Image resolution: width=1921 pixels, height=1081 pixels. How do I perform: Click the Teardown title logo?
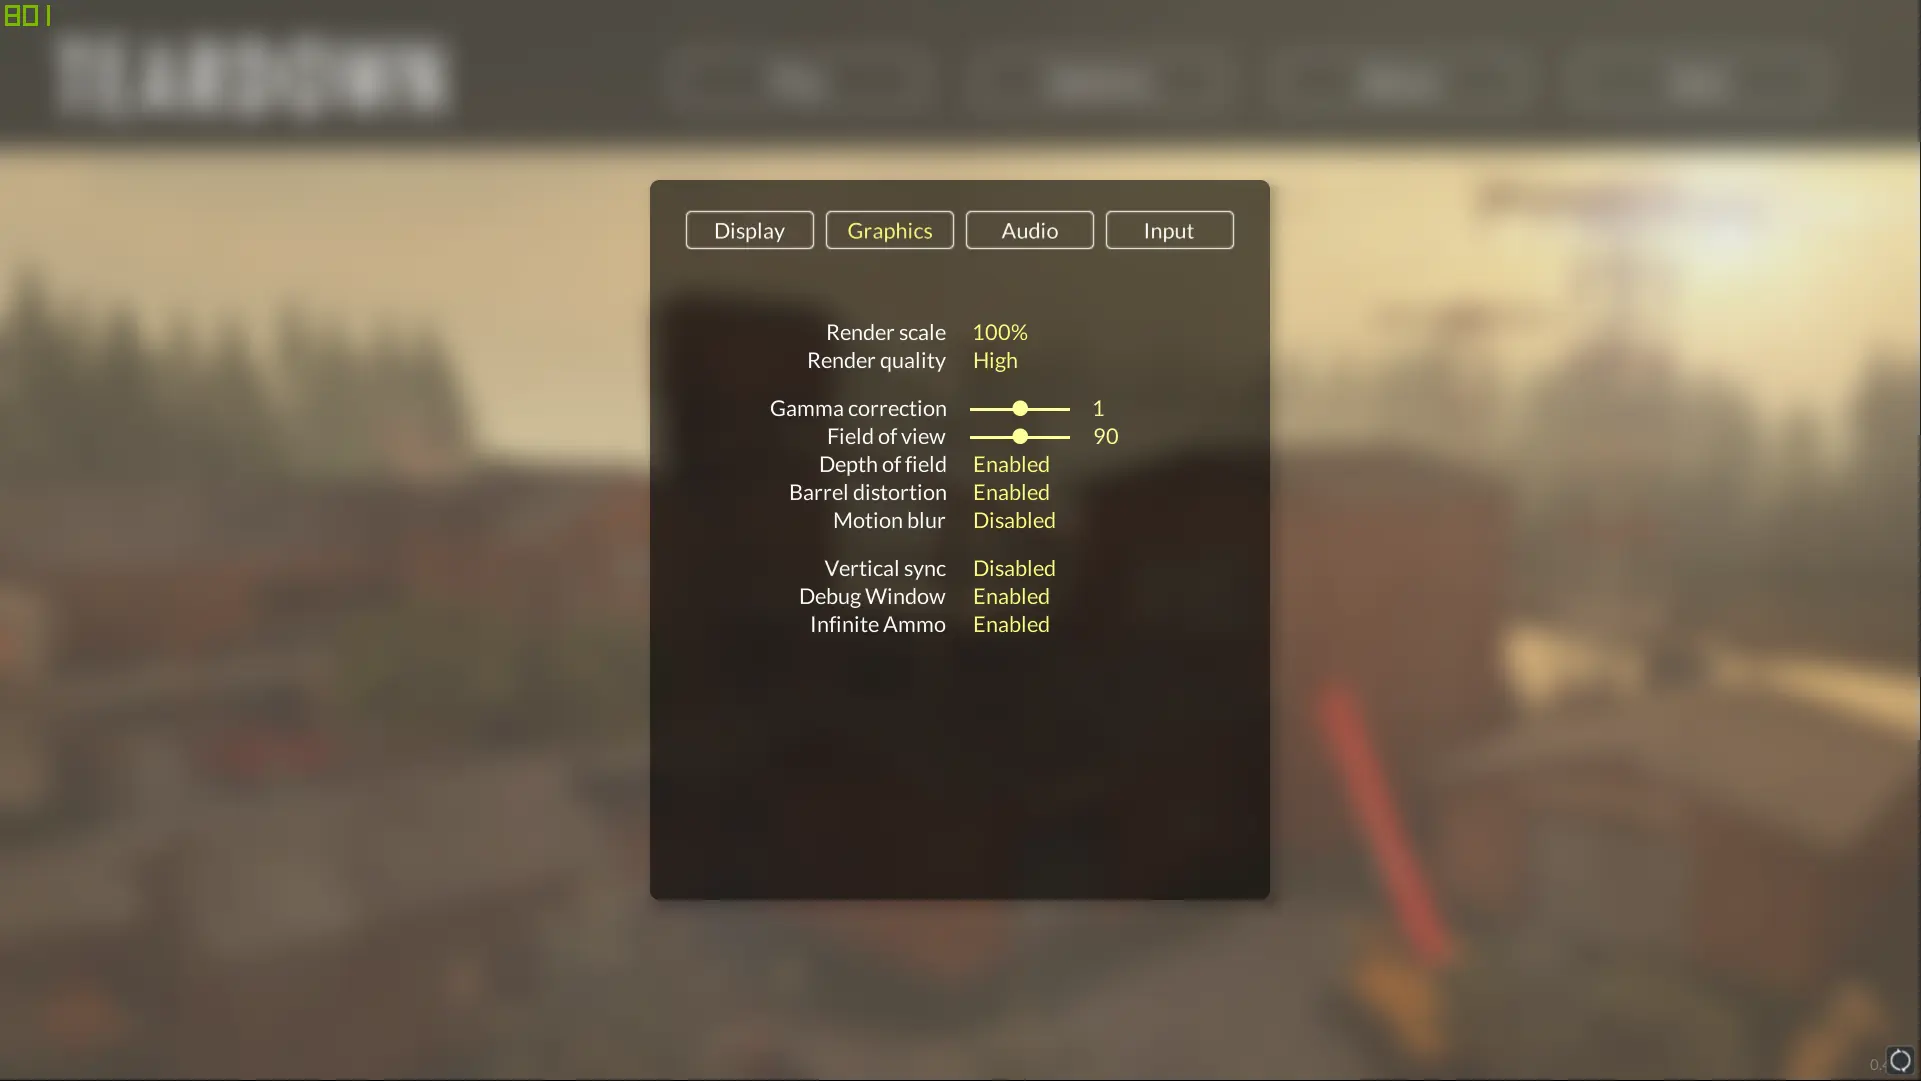252,77
